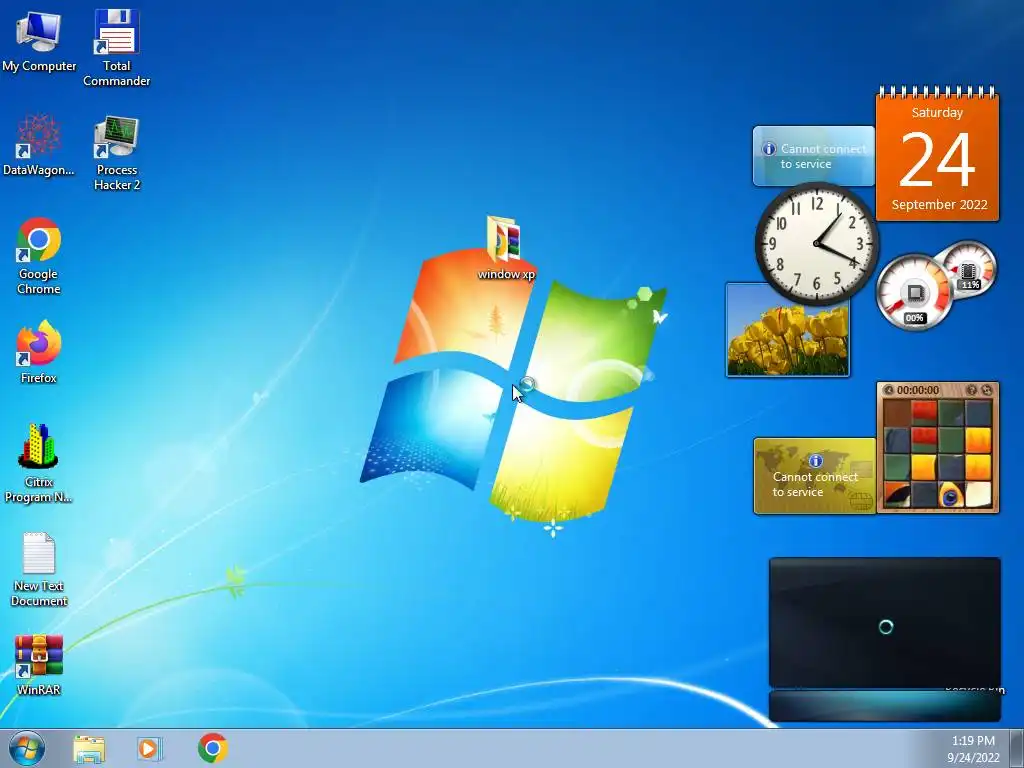Screen dimensions: 1024x768
Task: Click the dark Media Center gadget panel
Action: coord(884,639)
